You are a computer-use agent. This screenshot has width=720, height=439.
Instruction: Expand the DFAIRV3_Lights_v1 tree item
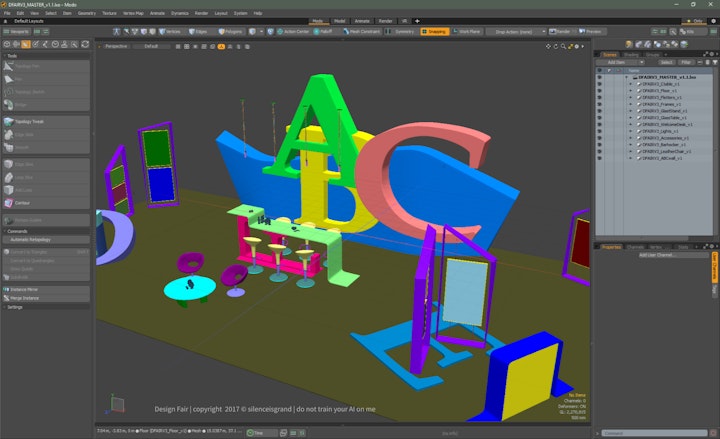point(630,130)
